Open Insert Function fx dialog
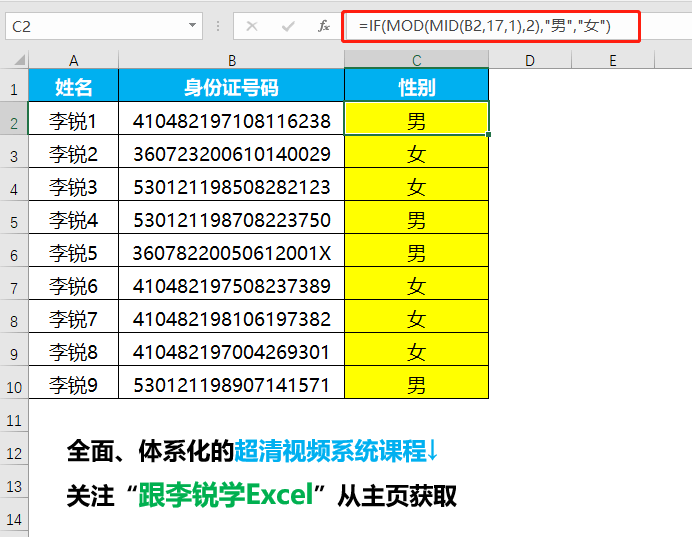The width and height of the screenshot is (692, 537). tap(324, 26)
